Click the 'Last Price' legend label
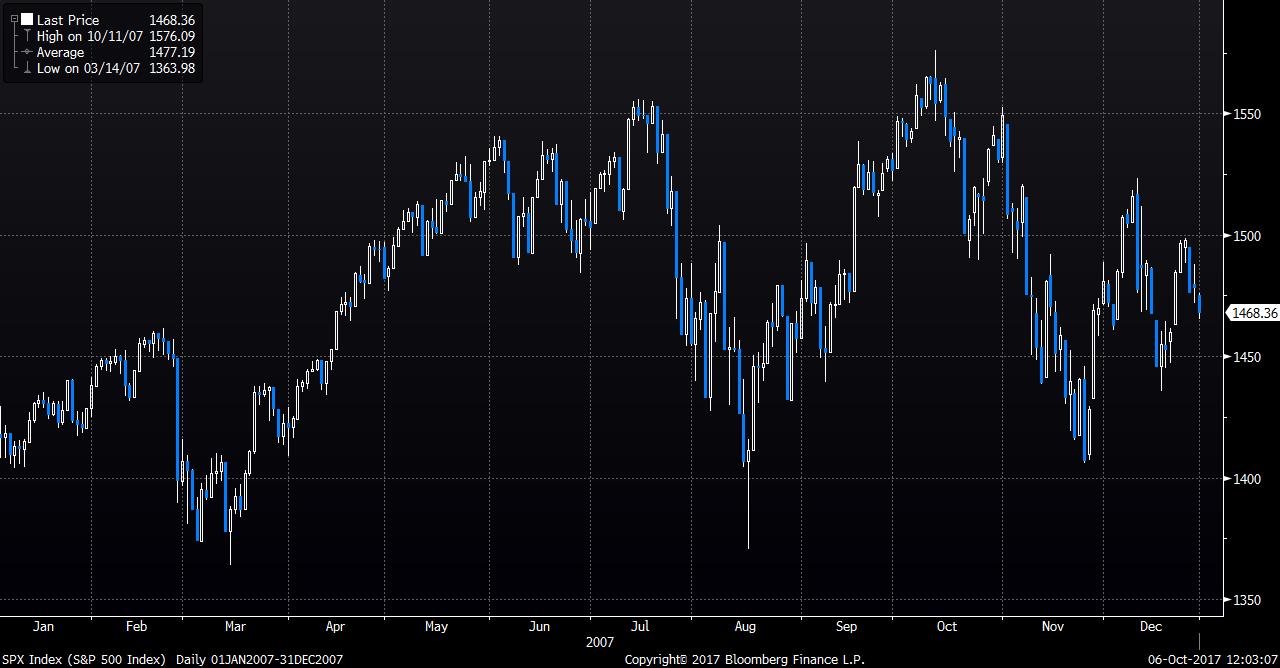 click(68, 20)
